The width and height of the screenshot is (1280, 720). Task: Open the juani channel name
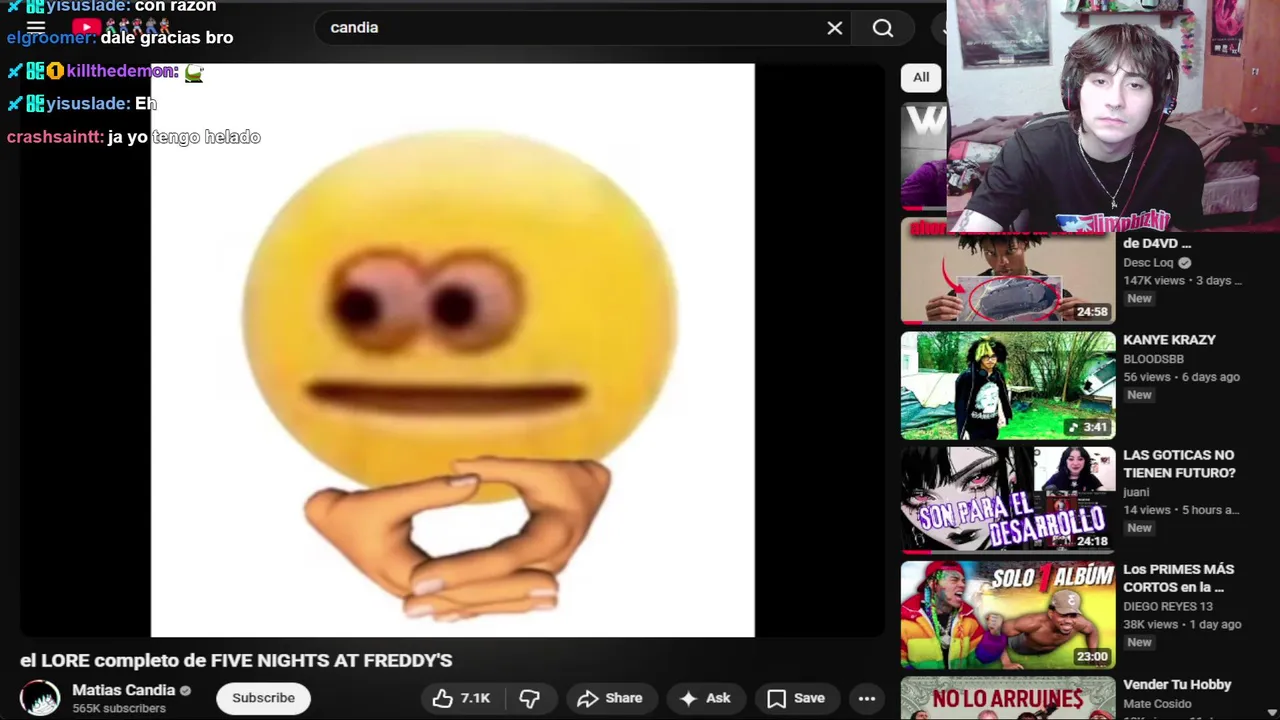1136,492
